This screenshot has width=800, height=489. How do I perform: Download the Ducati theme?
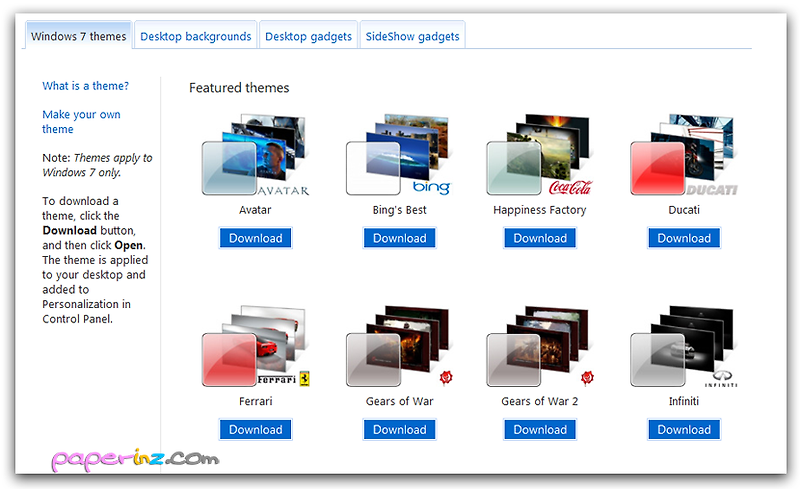tap(684, 238)
